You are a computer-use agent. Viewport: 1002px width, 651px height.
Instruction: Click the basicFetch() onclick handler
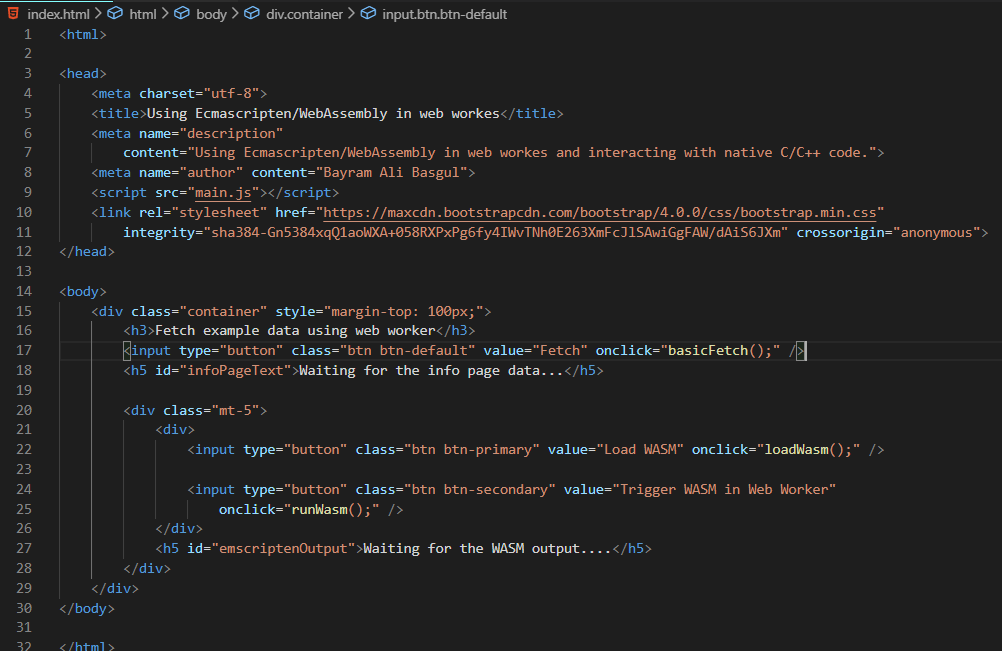[720, 350]
